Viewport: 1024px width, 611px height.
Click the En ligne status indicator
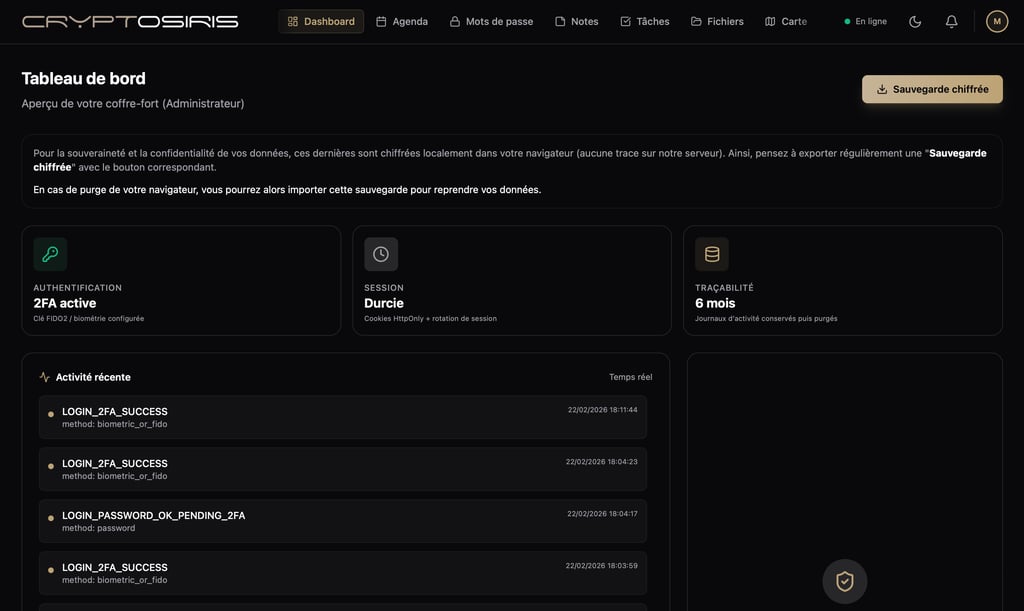point(866,21)
